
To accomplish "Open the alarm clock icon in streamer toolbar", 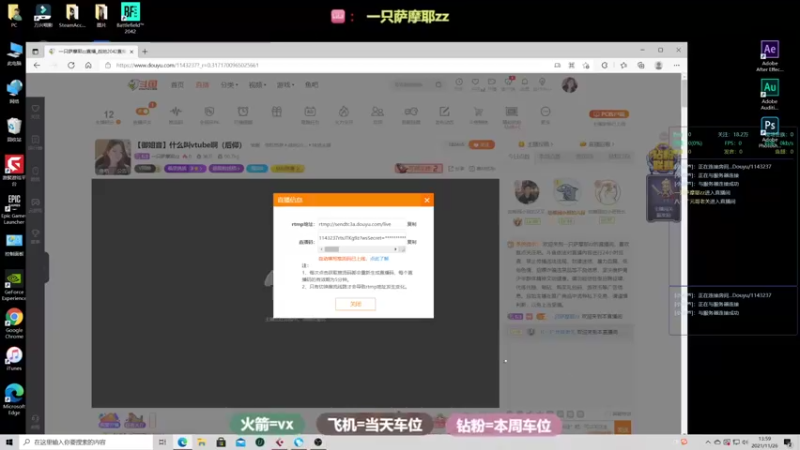I will [243, 112].
